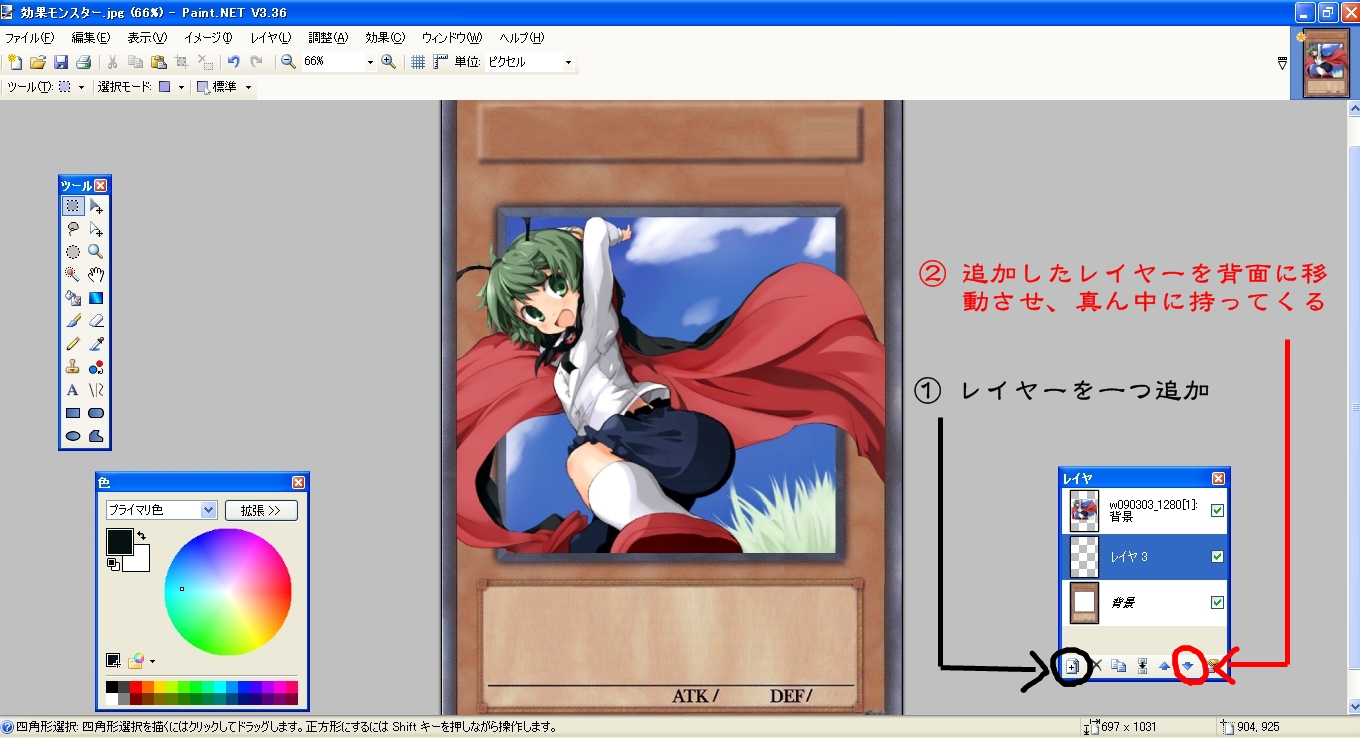Select the bottom 背景 layer thumbnail
The image size is (1360, 738).
click(x=1085, y=602)
